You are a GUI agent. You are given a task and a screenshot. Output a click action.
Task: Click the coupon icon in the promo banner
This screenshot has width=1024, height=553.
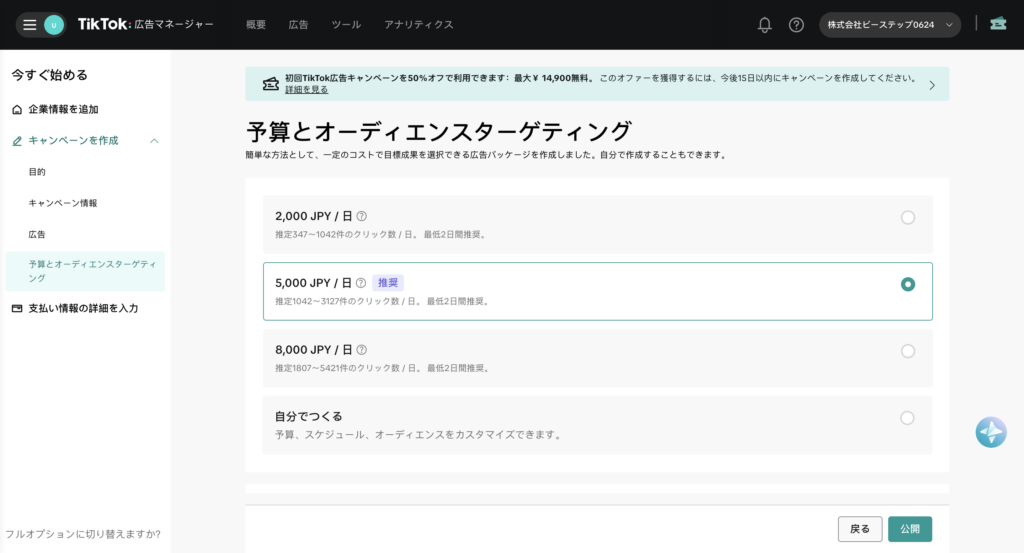click(x=270, y=84)
